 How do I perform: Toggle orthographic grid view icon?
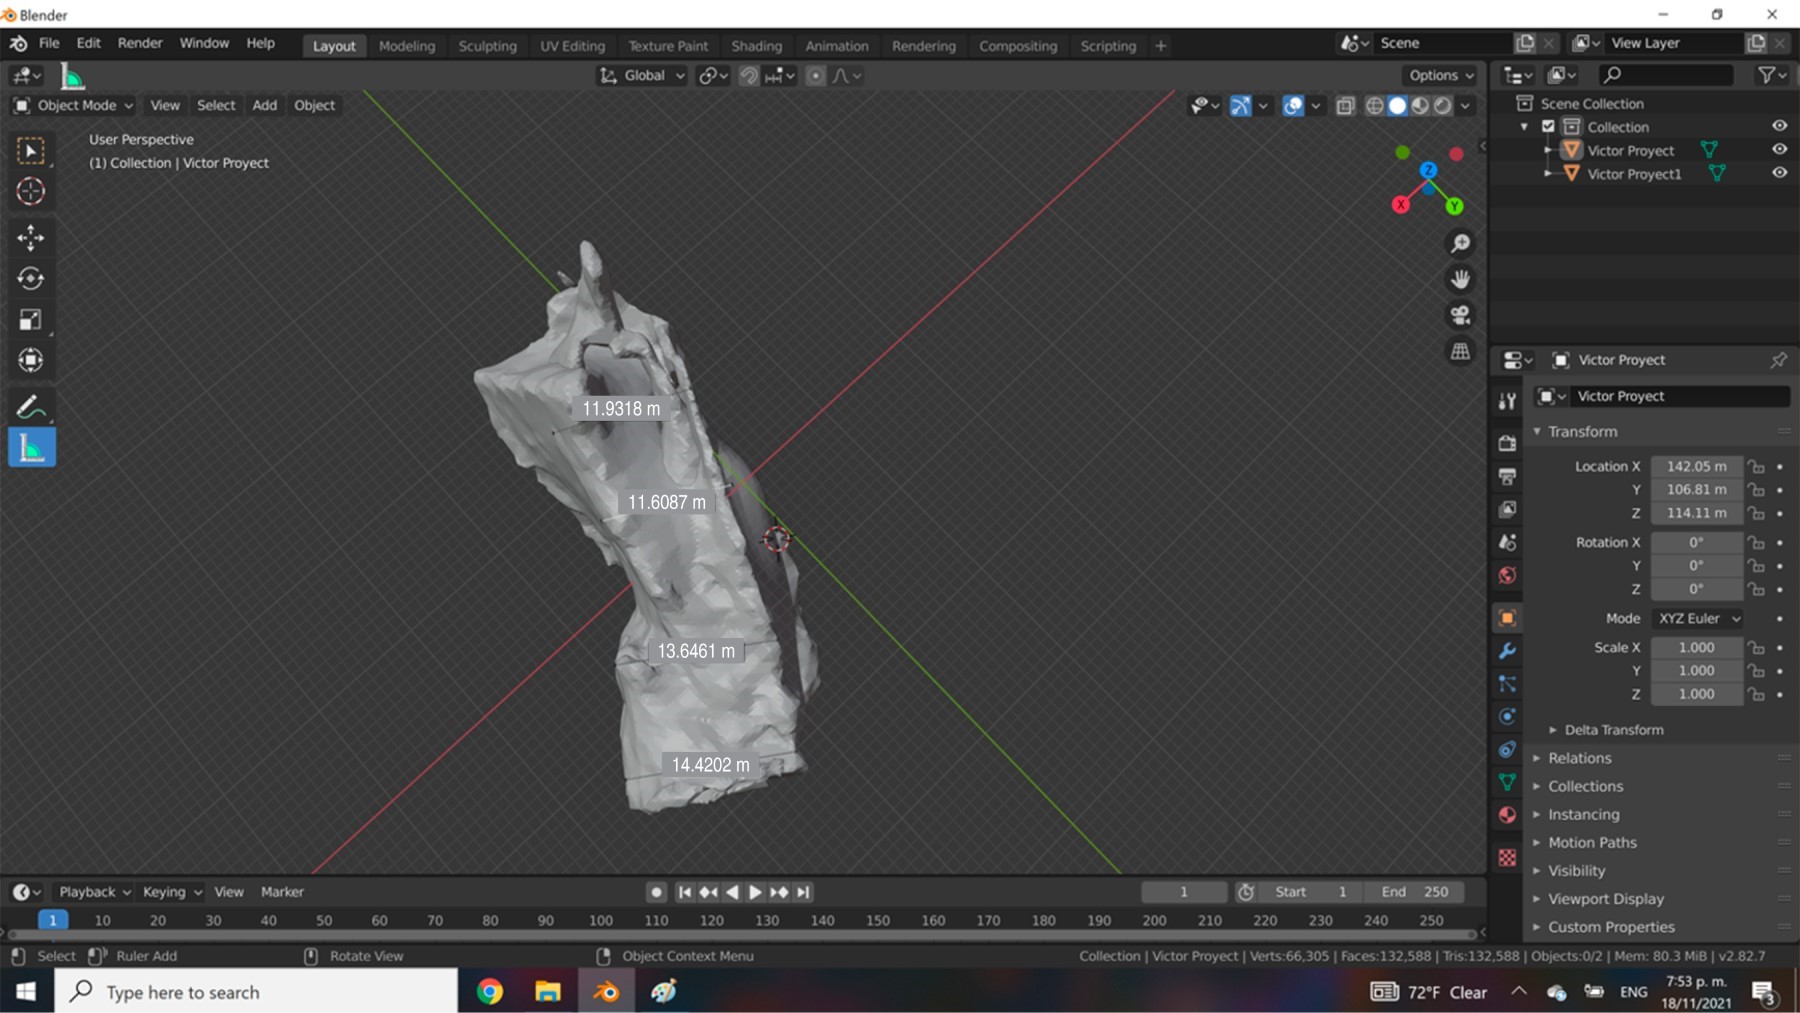1460,351
